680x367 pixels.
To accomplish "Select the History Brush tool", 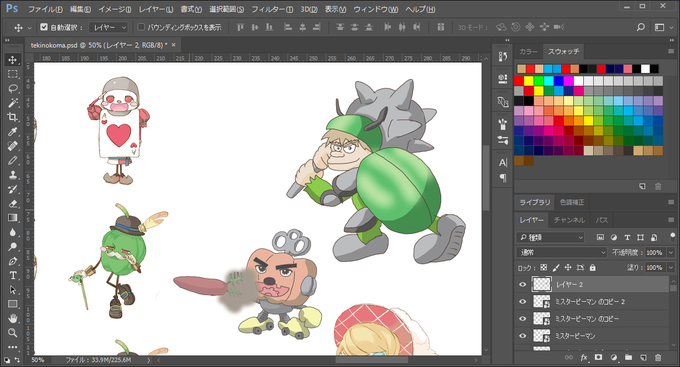I will pyautogui.click(x=13, y=189).
